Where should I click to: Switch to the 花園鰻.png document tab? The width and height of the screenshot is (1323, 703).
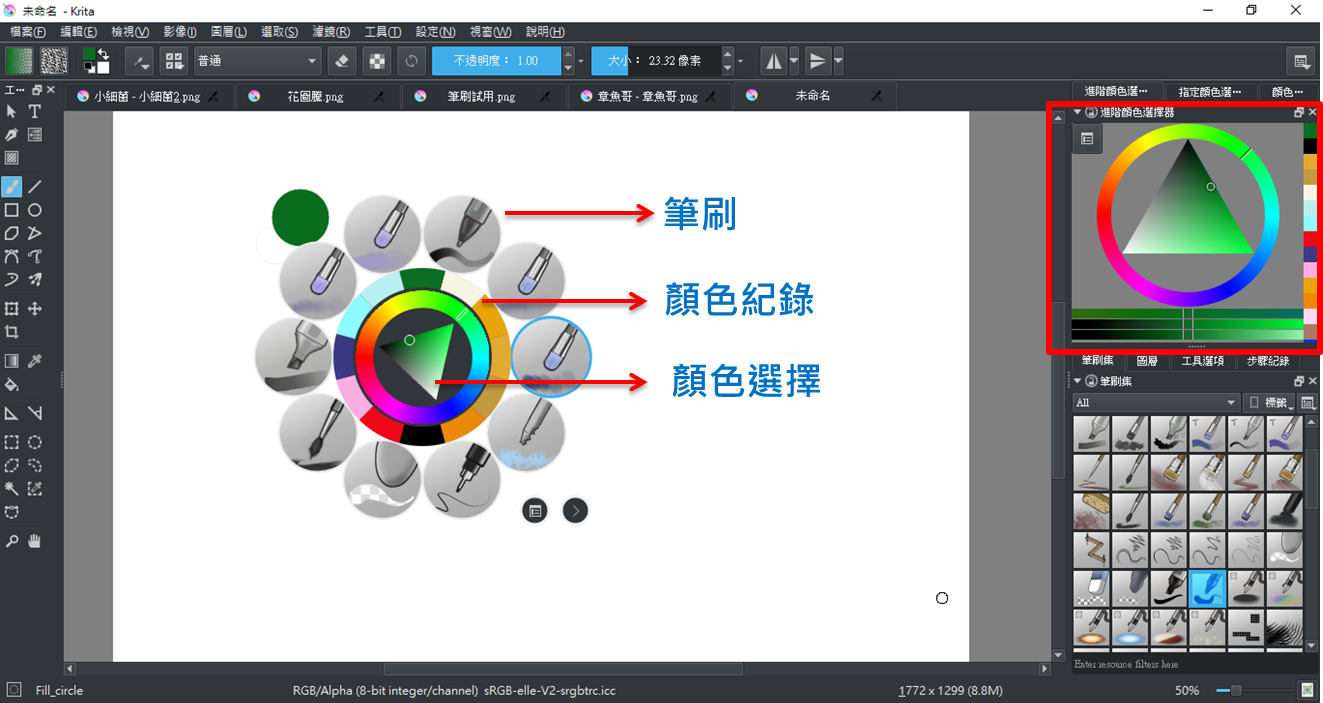pos(318,96)
